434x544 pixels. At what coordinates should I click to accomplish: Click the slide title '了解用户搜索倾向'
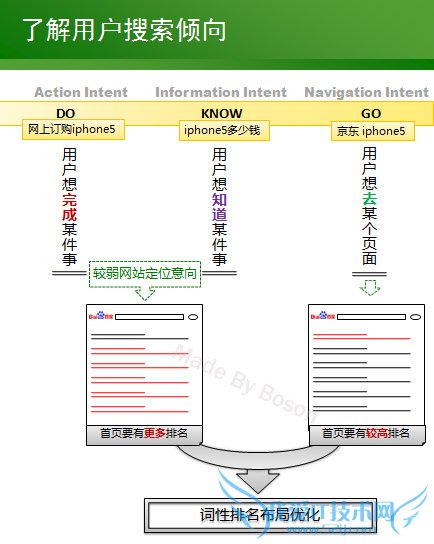point(124,31)
